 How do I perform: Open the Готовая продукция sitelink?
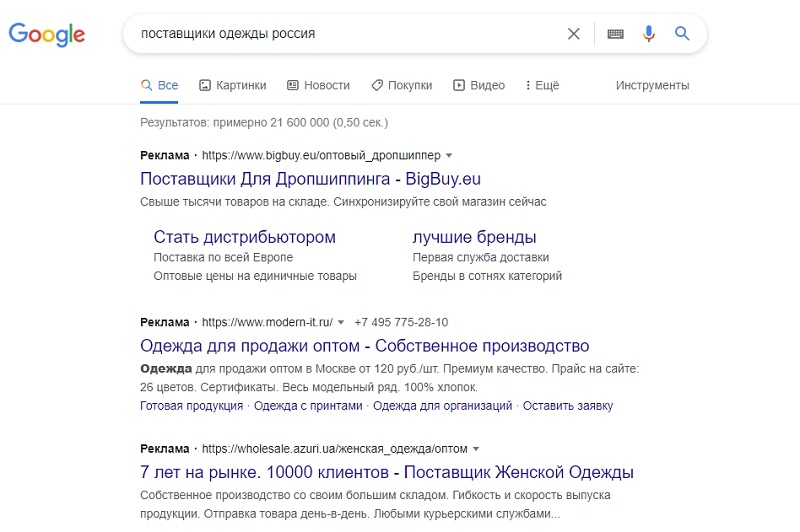(191, 406)
